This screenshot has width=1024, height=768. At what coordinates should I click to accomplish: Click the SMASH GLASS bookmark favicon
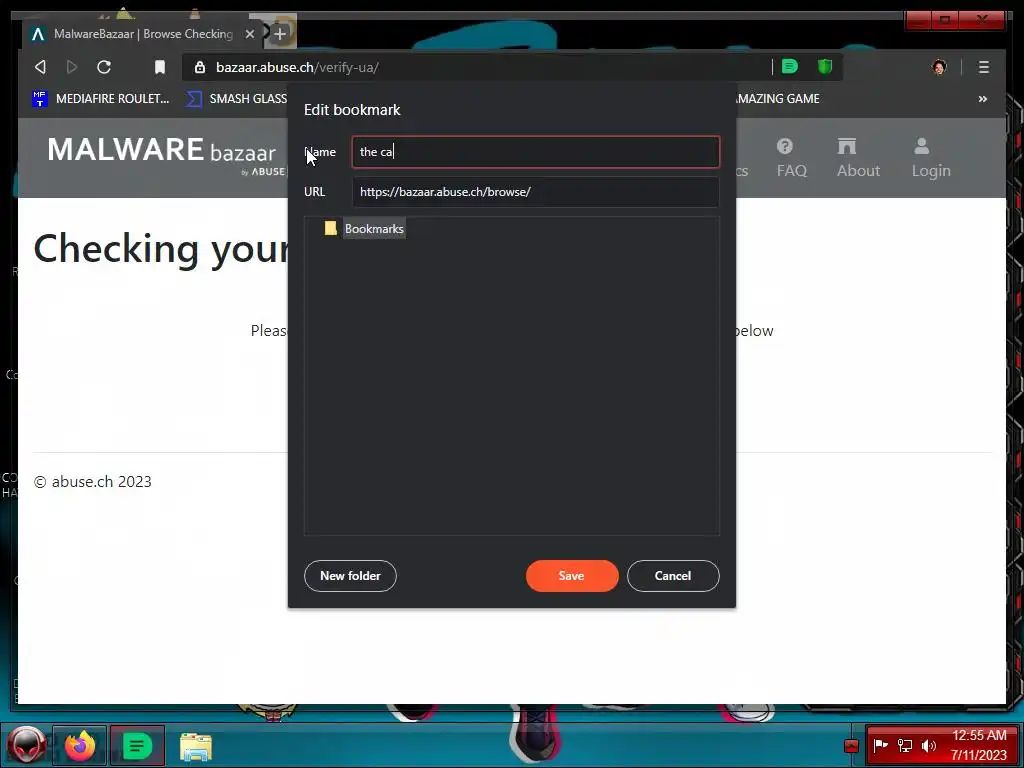pos(193,99)
